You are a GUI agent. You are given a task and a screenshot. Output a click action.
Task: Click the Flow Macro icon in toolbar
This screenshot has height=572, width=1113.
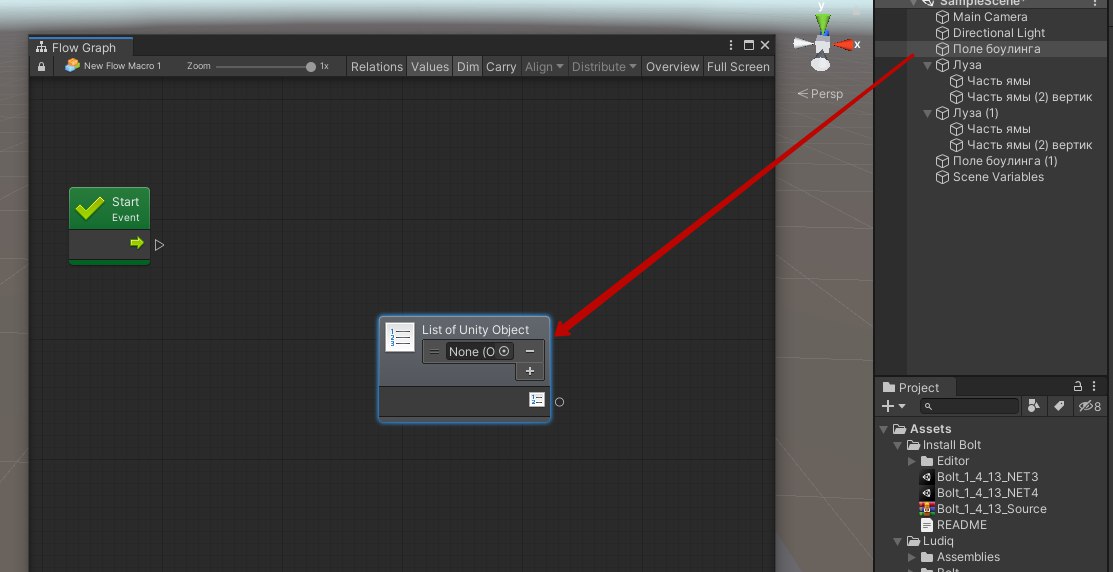[72, 65]
